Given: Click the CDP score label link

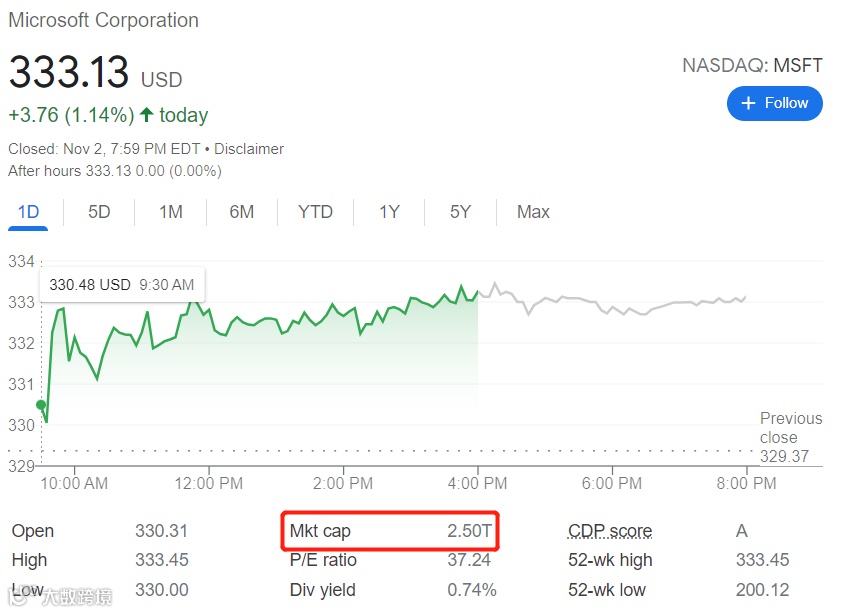Looking at the screenshot, I should (x=610, y=531).
